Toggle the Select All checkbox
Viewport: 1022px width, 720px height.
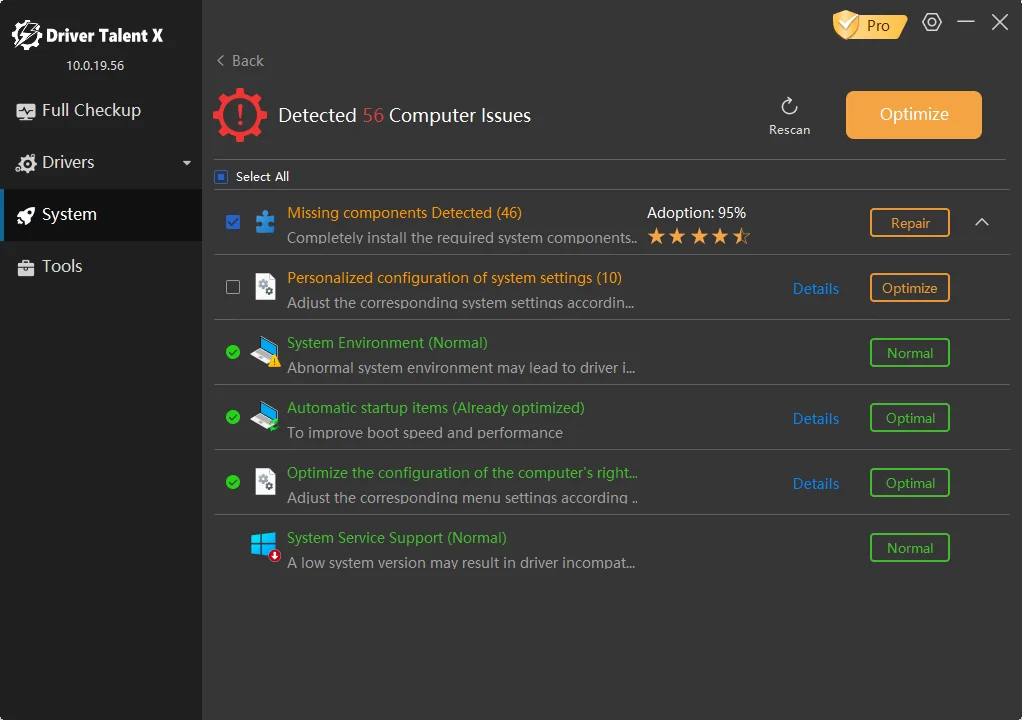tap(221, 177)
